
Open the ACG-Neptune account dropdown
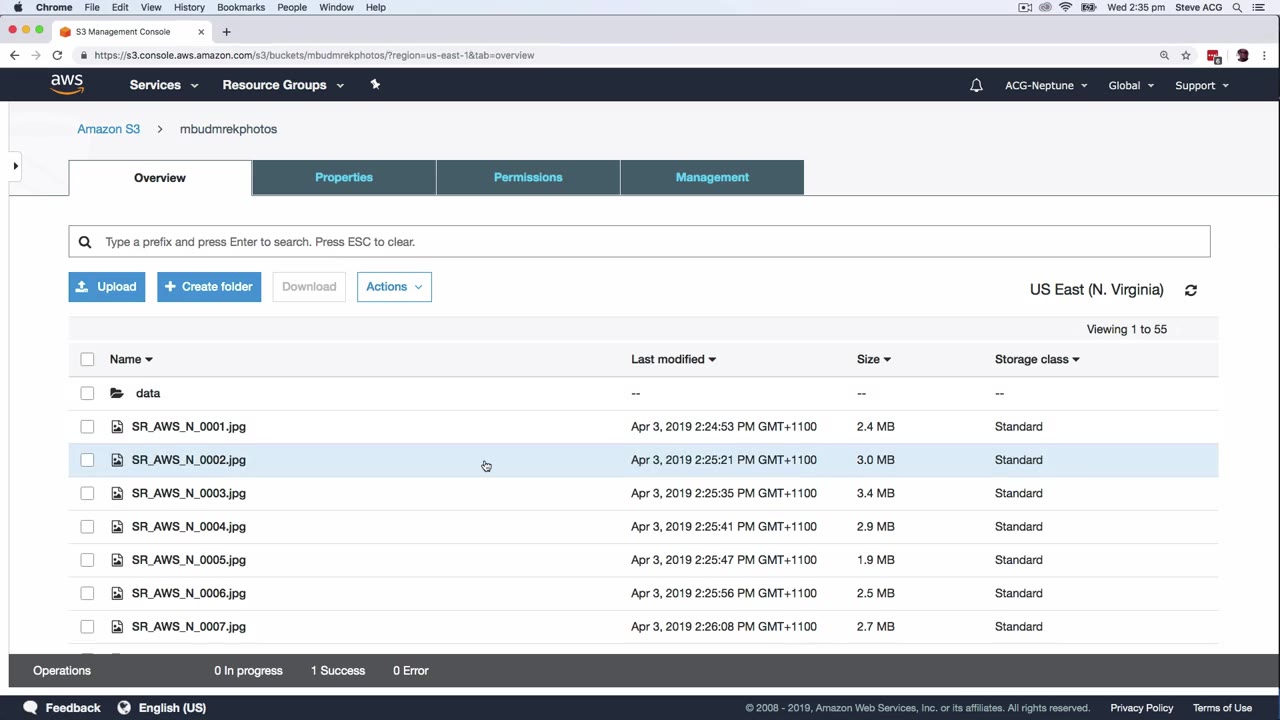point(1046,85)
